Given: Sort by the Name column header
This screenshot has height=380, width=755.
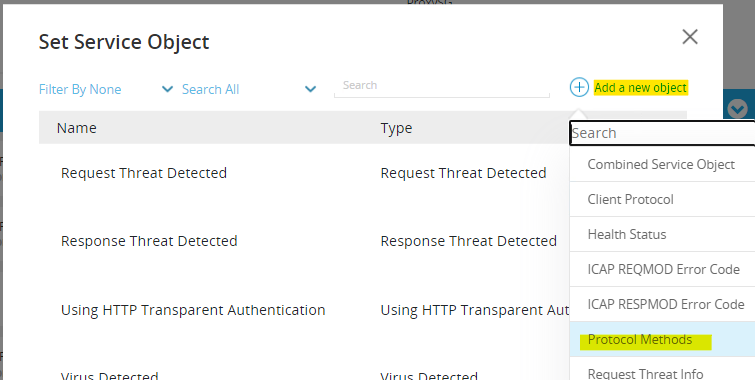Looking at the screenshot, I should click(x=77, y=128).
